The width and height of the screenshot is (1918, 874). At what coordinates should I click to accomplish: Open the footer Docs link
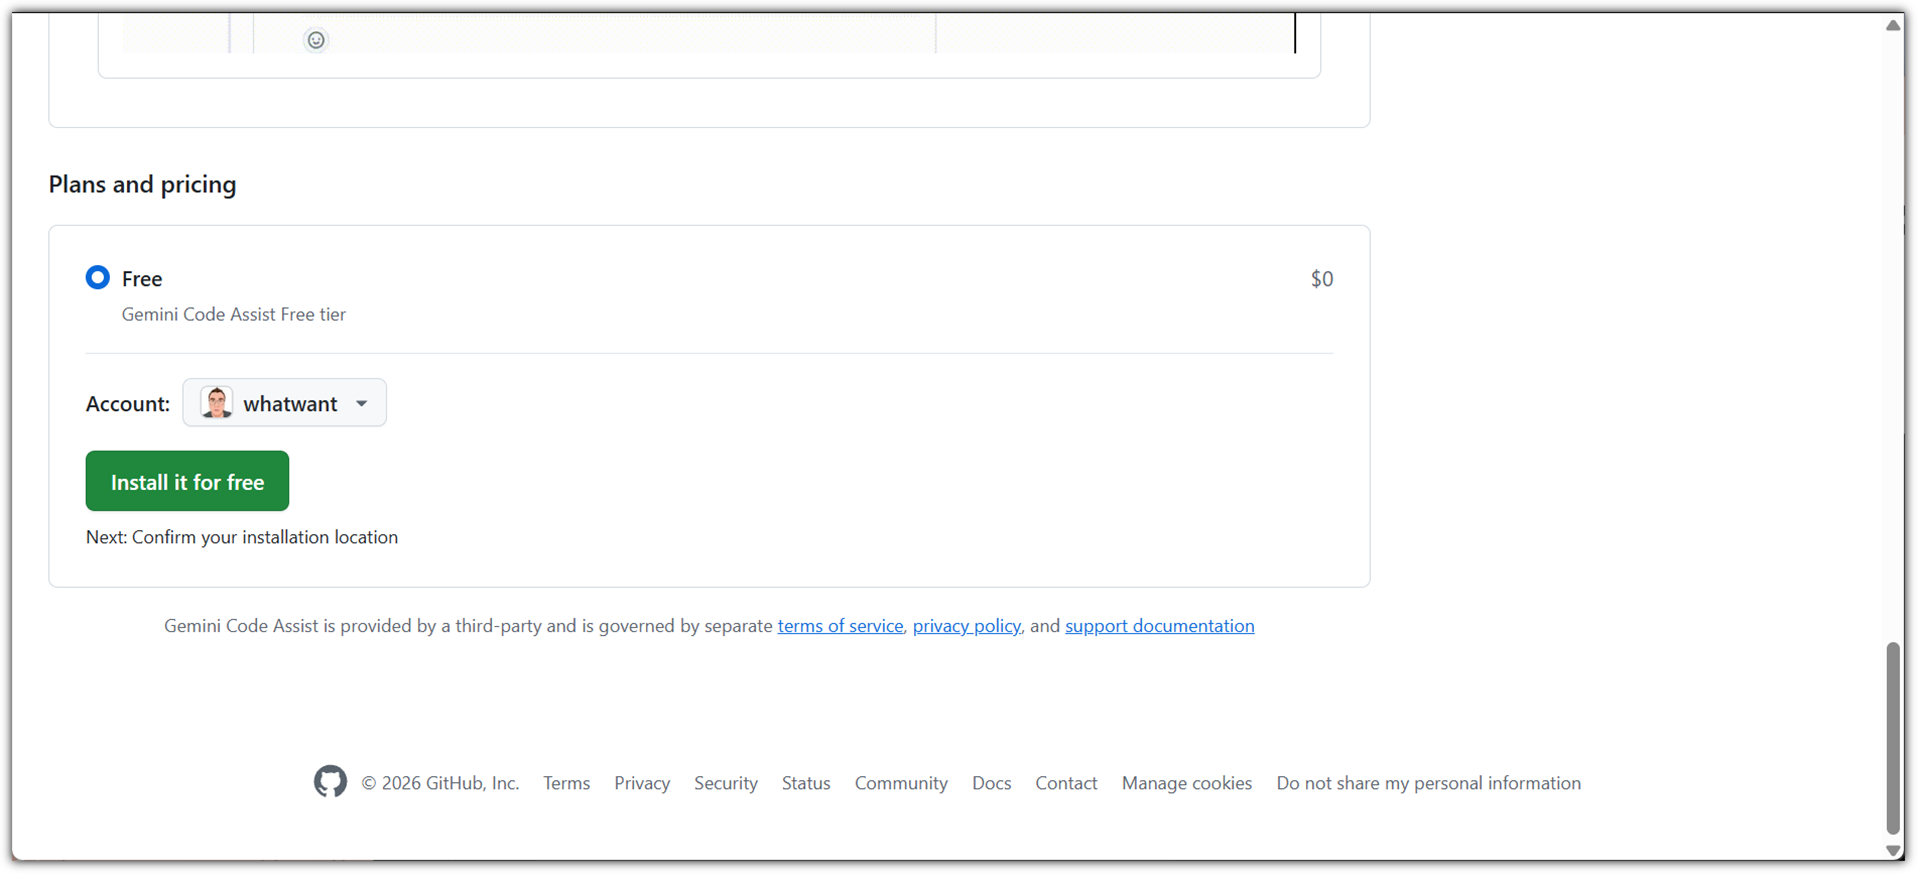[x=991, y=783]
